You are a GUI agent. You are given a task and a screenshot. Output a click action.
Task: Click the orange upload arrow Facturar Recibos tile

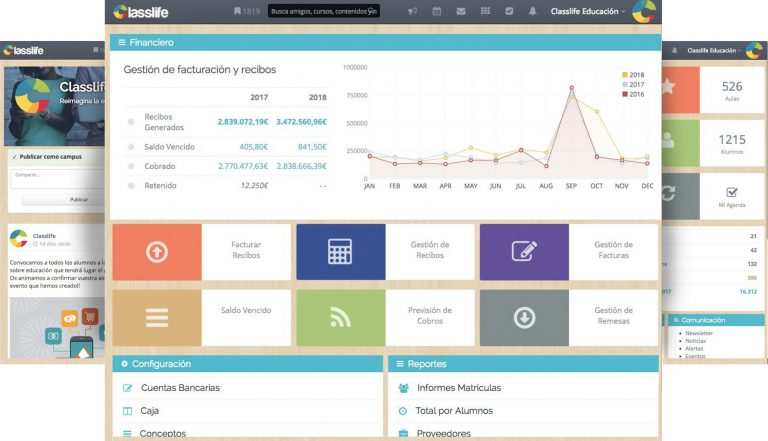tap(157, 252)
